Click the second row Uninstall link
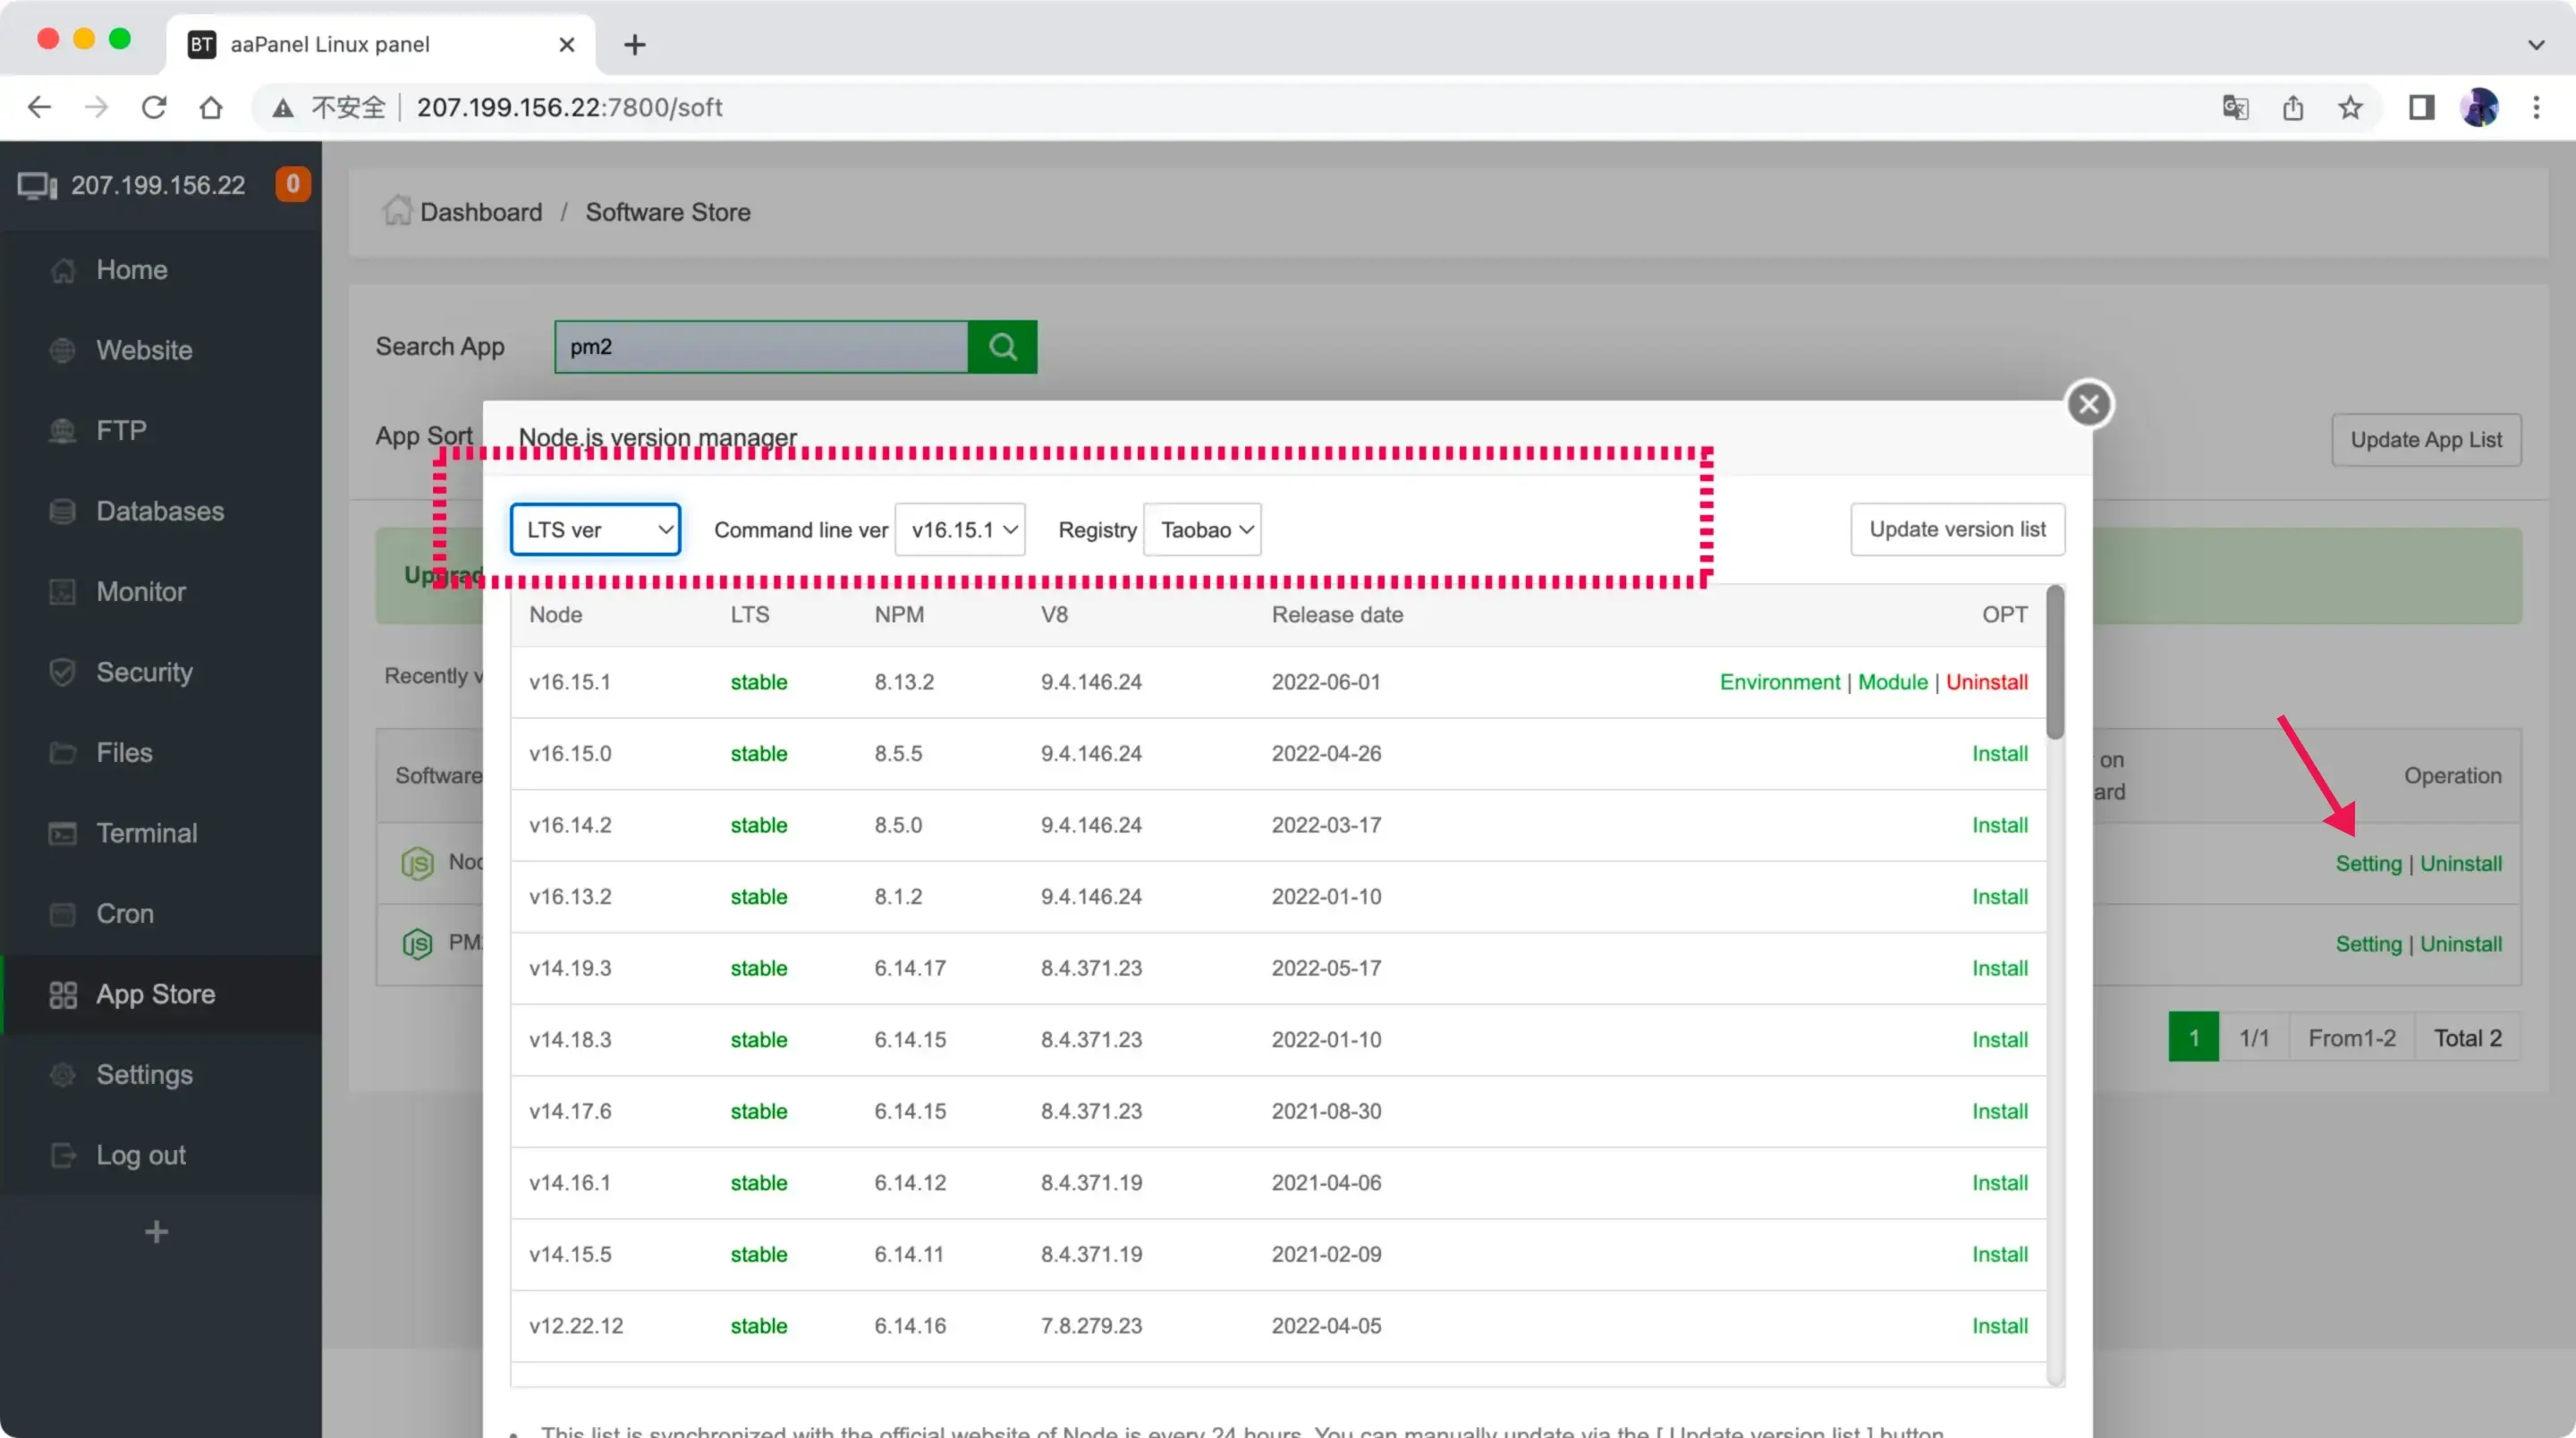The image size is (2576, 1438). click(2461, 944)
